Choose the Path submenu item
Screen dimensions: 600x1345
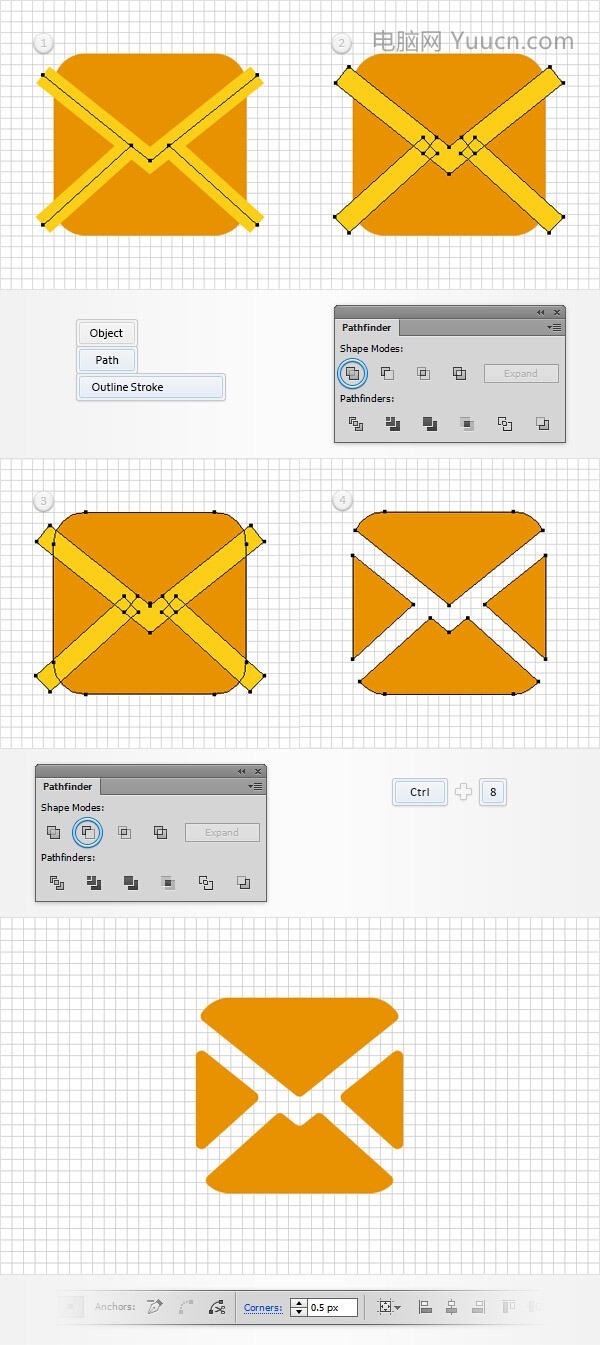coord(107,360)
